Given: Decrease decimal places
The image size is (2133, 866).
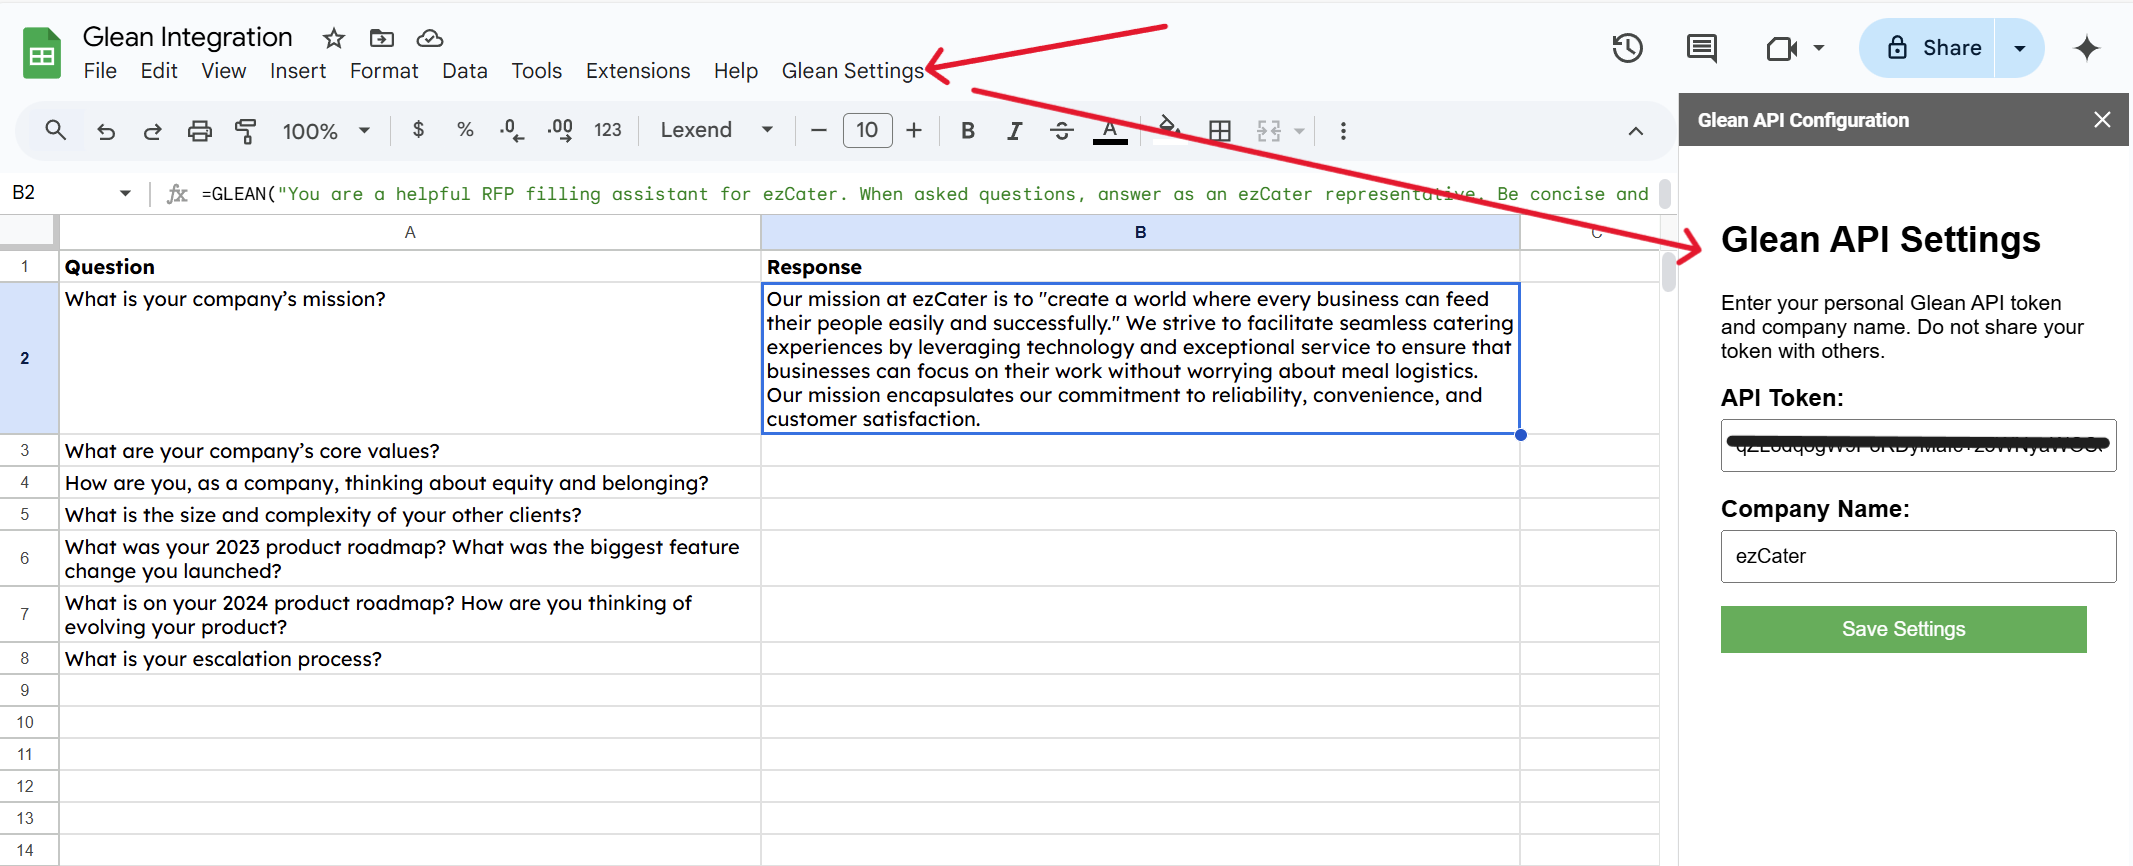Looking at the screenshot, I should (511, 130).
